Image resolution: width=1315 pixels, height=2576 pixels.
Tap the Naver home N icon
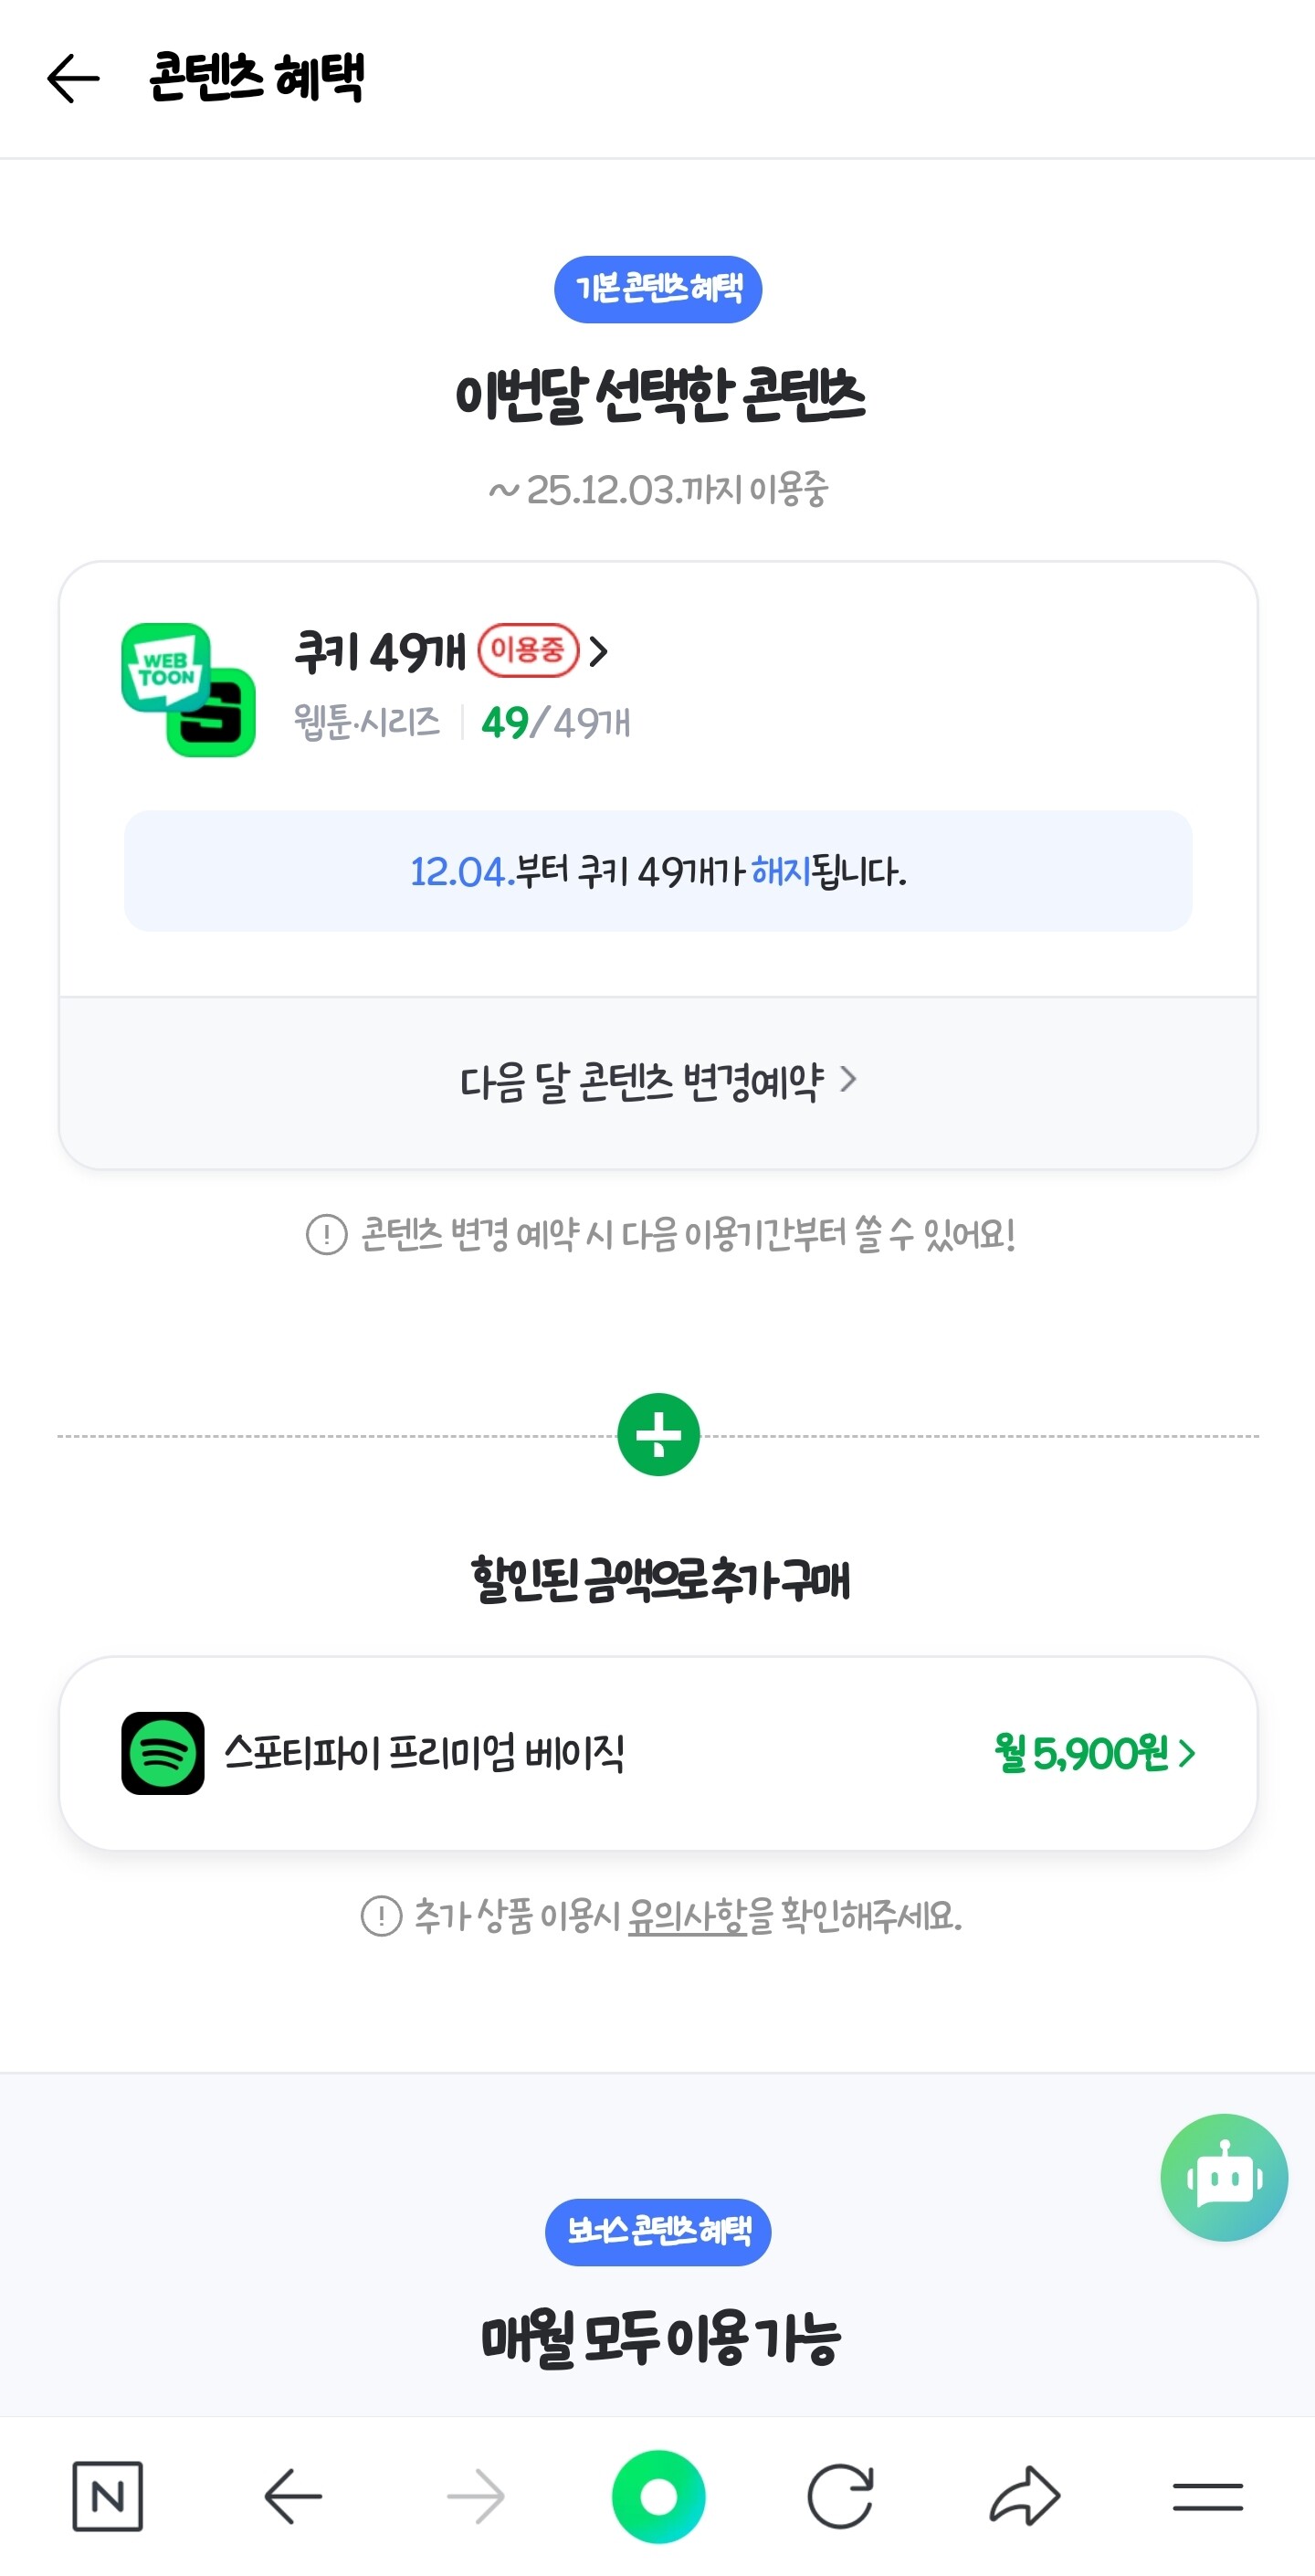click(x=107, y=2496)
